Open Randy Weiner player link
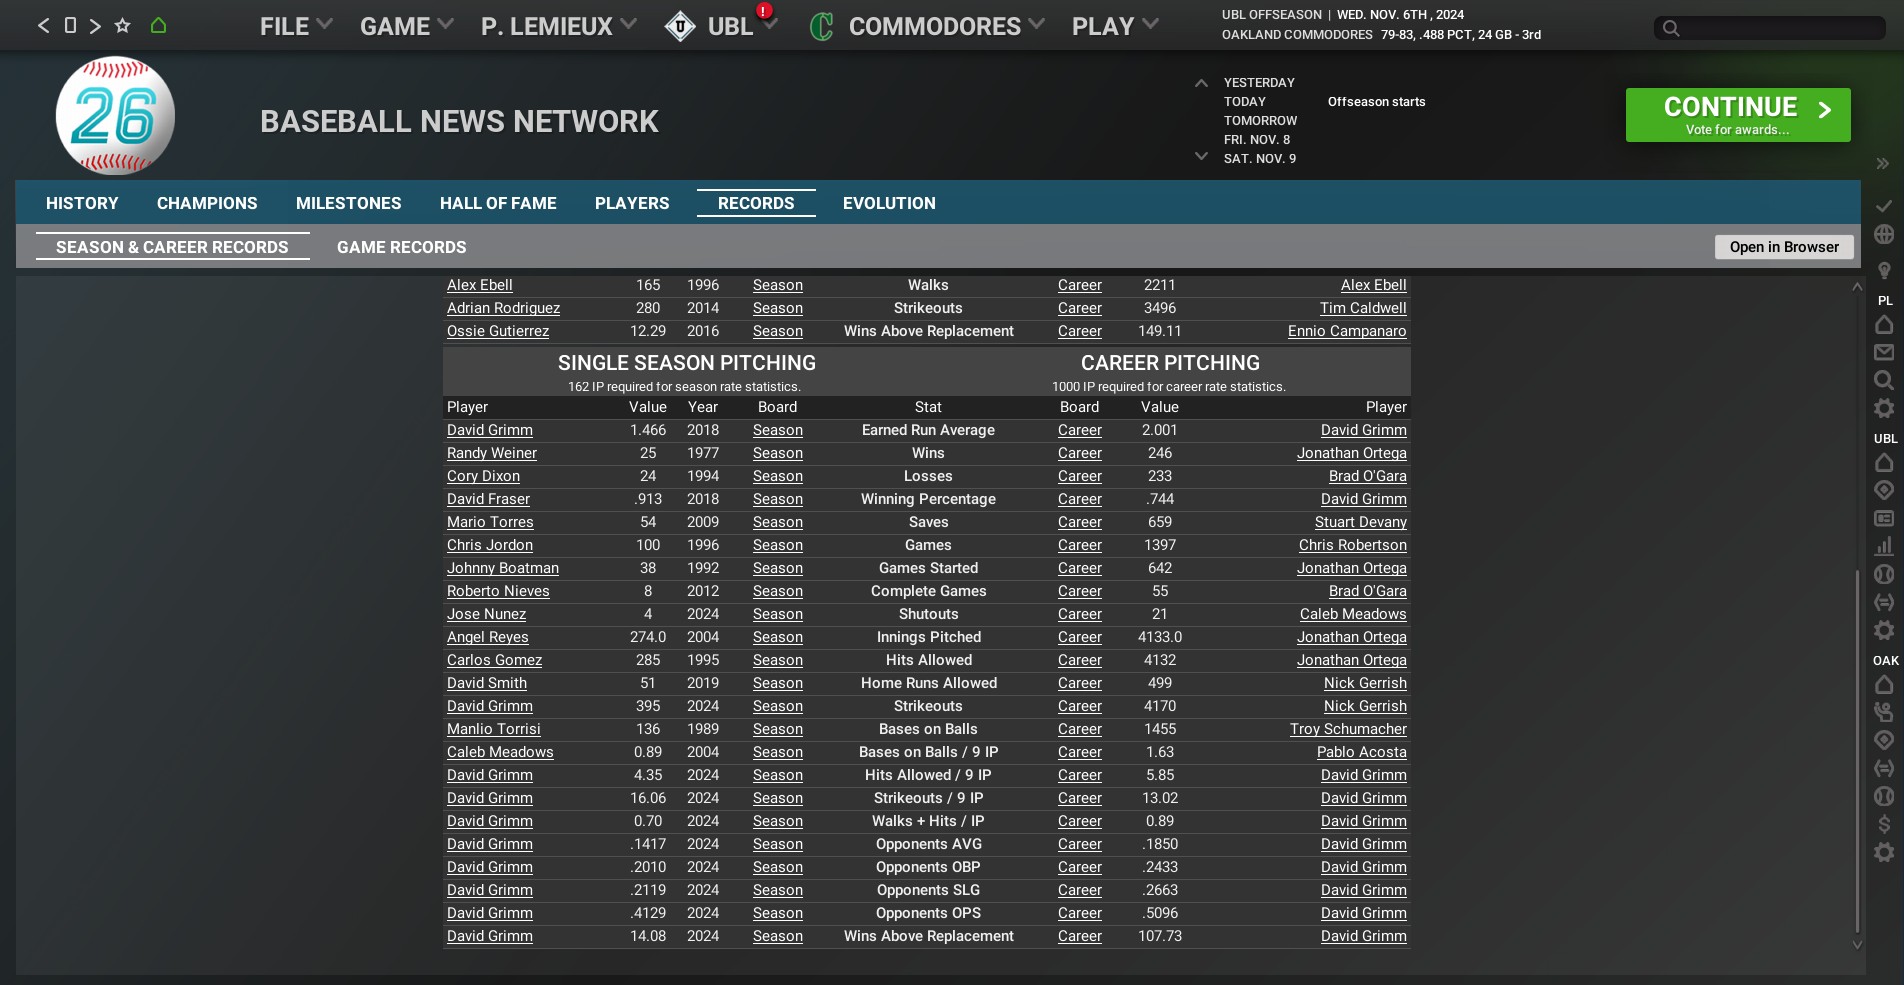The height and width of the screenshot is (985, 1904). (x=491, y=453)
